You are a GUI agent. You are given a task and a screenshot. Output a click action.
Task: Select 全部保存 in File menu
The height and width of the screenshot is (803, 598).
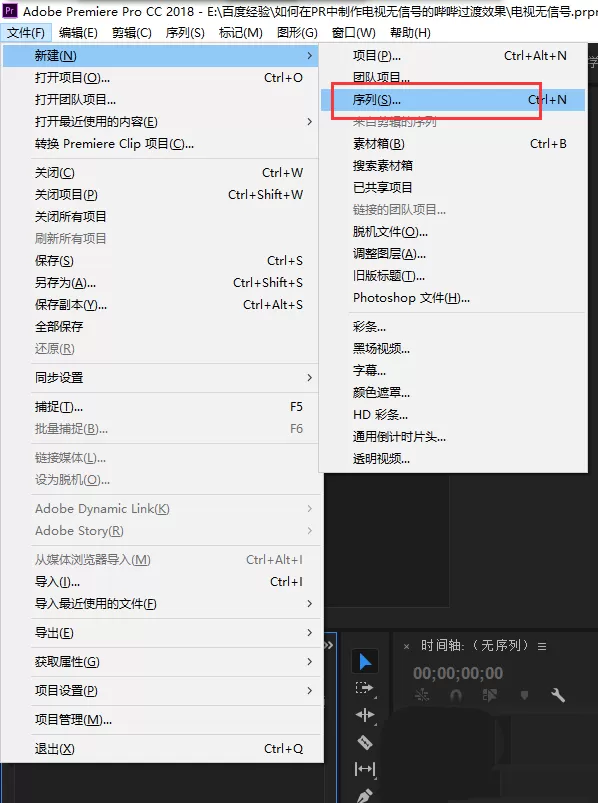161,326
